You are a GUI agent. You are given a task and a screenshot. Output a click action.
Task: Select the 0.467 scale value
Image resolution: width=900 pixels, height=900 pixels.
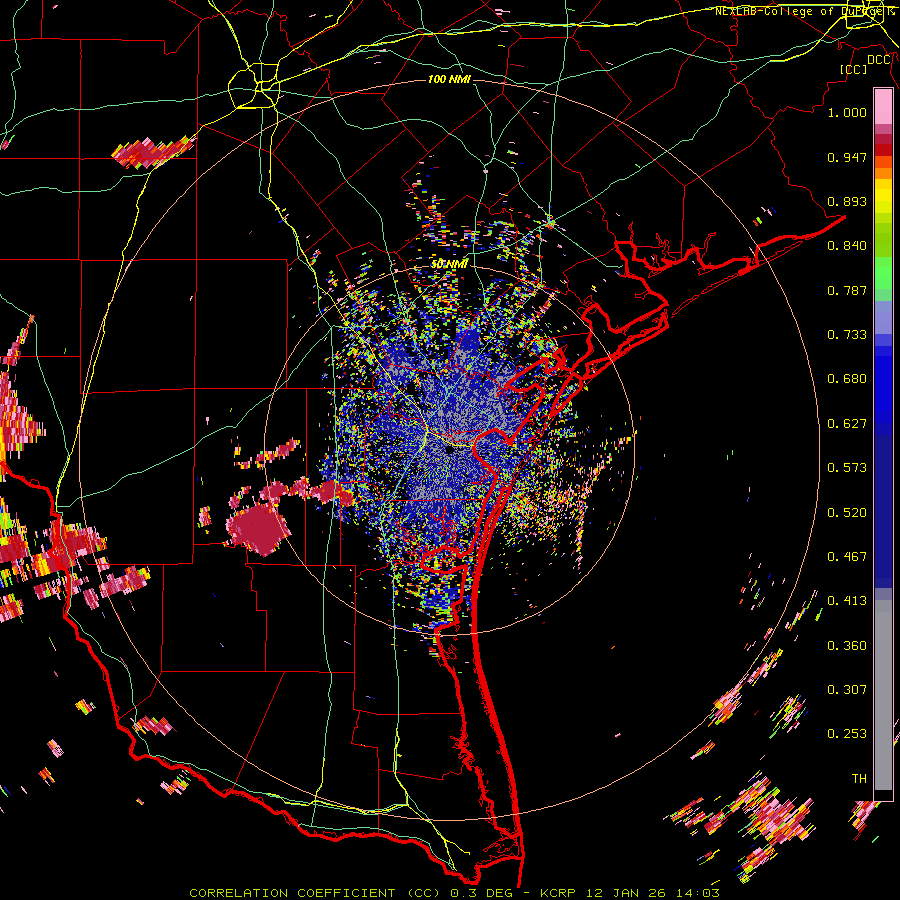847,557
